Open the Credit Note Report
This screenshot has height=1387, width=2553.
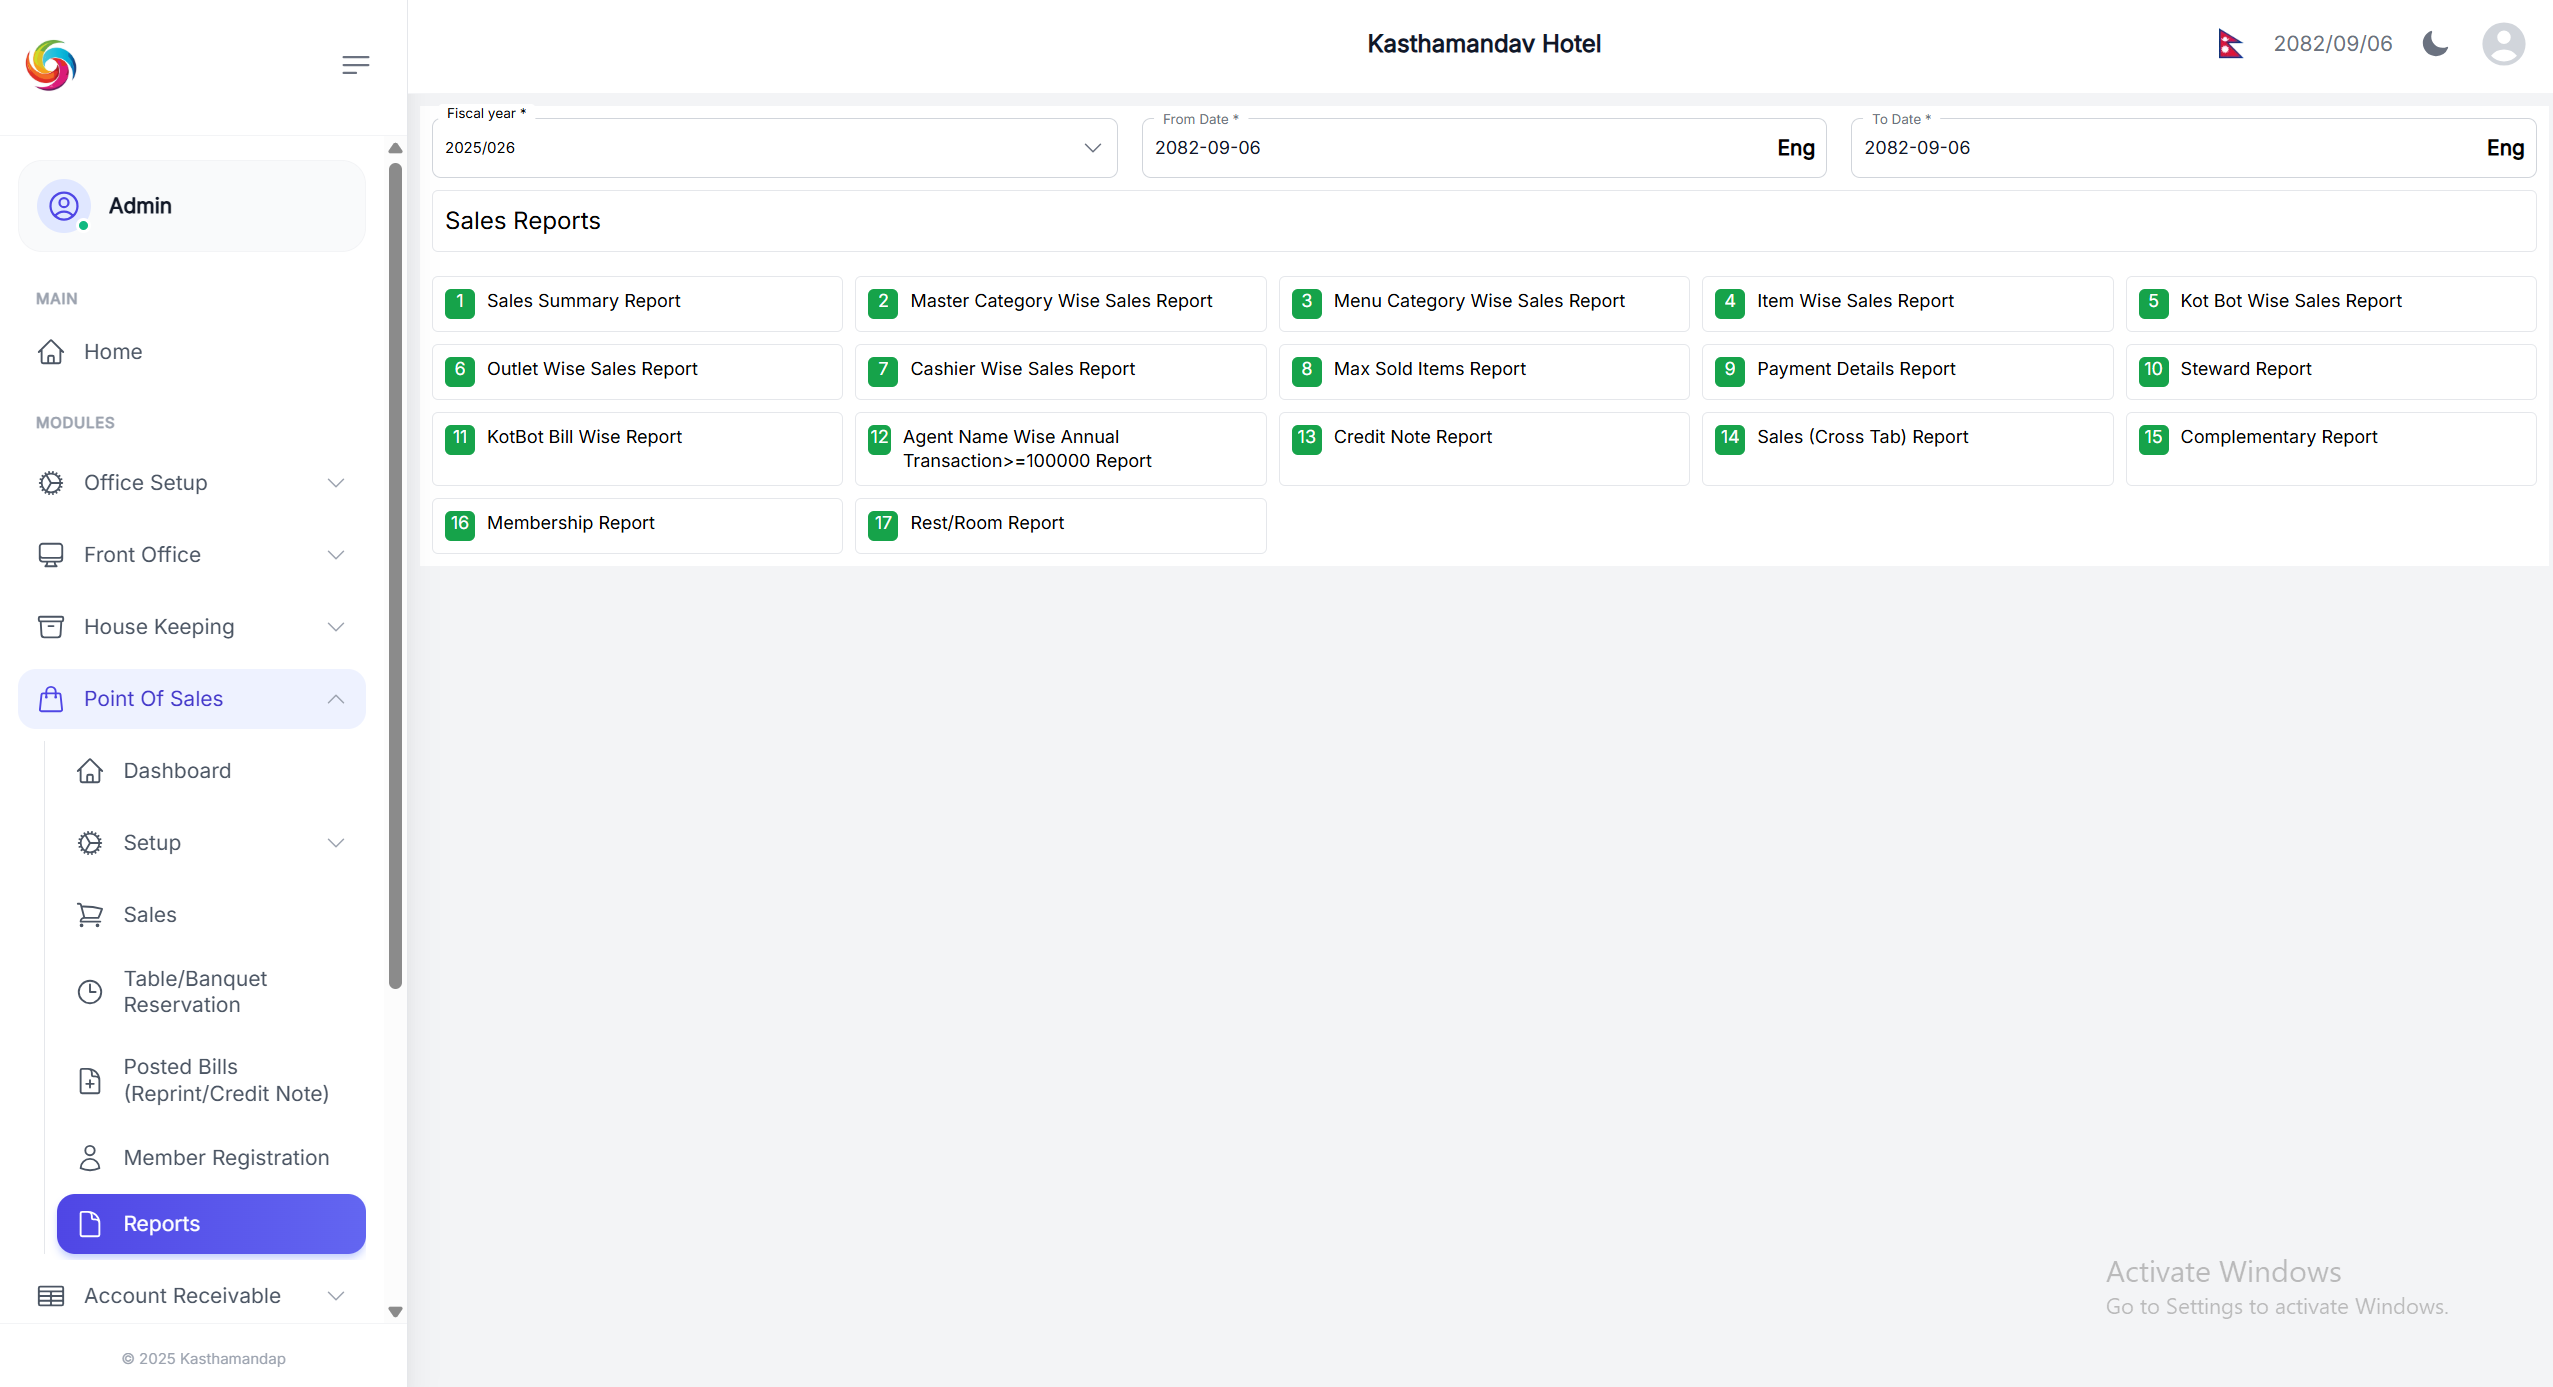tap(1412, 437)
